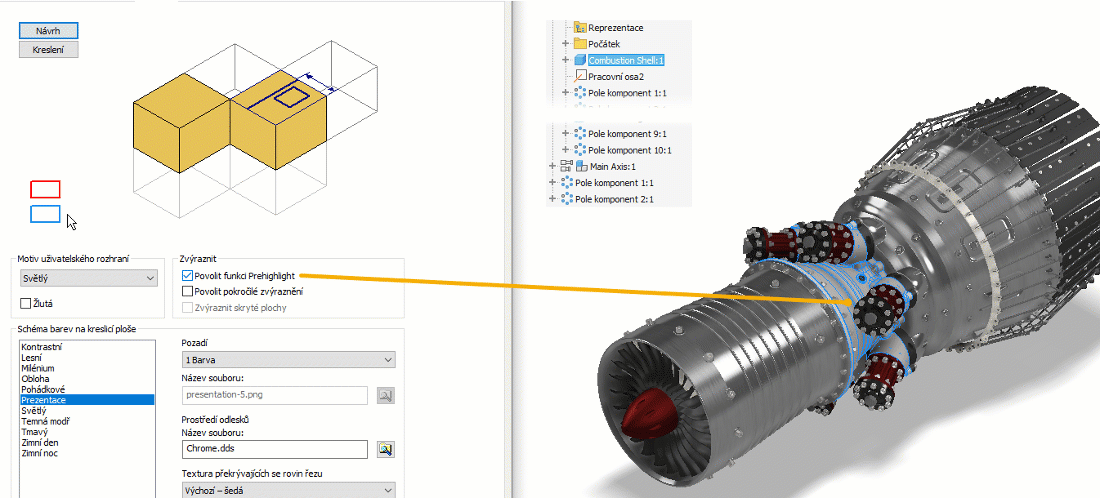Click the Reprezentace tree icon
This screenshot has height=498, width=1100.
pyautogui.click(x=579, y=28)
